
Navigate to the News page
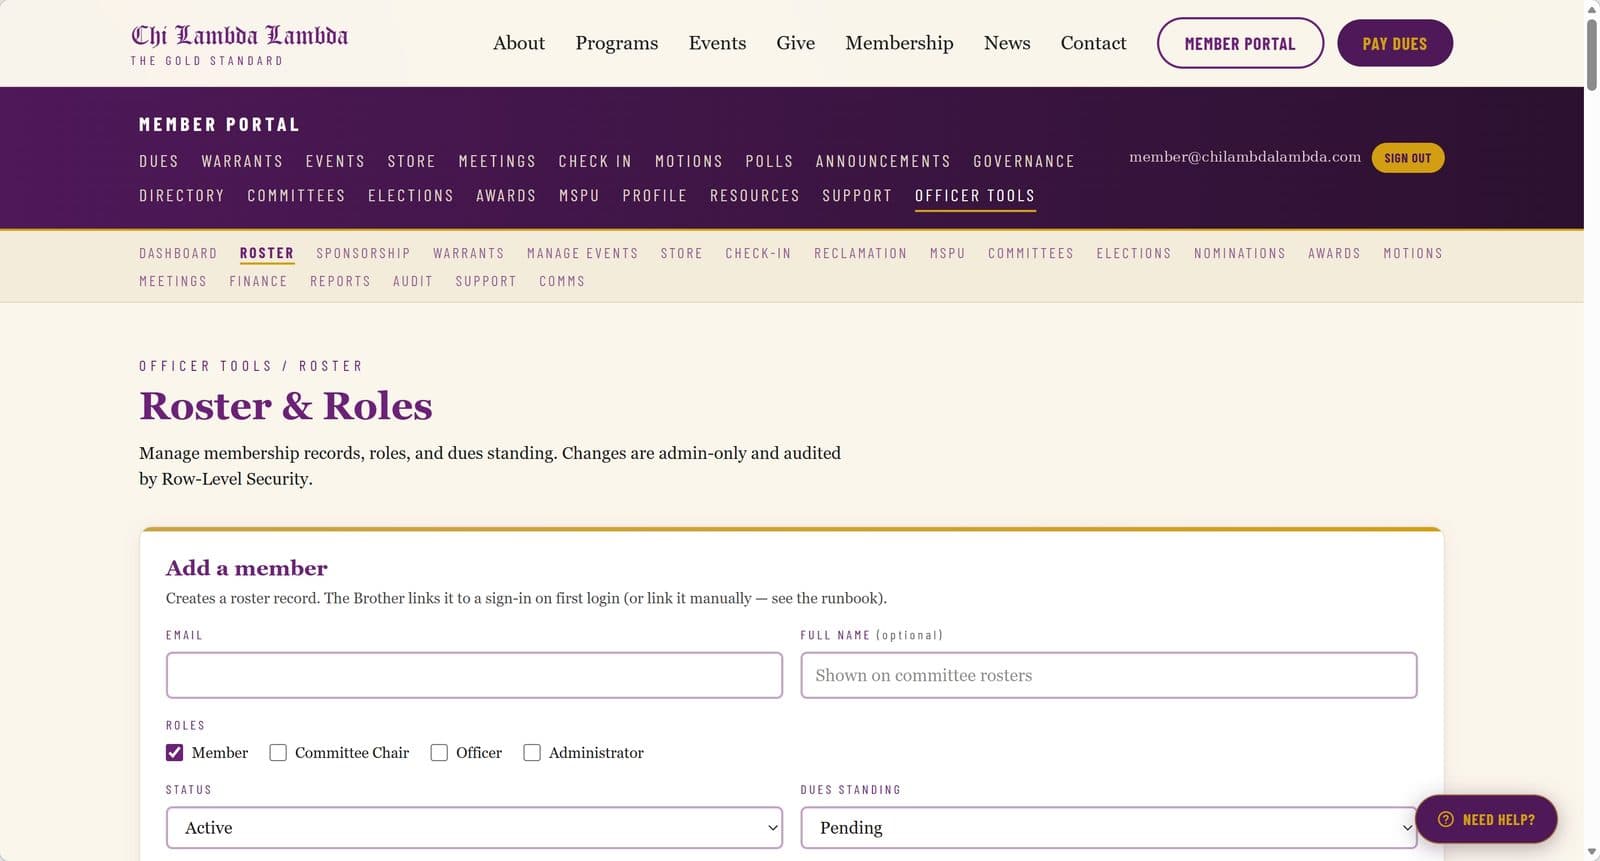click(x=1007, y=43)
